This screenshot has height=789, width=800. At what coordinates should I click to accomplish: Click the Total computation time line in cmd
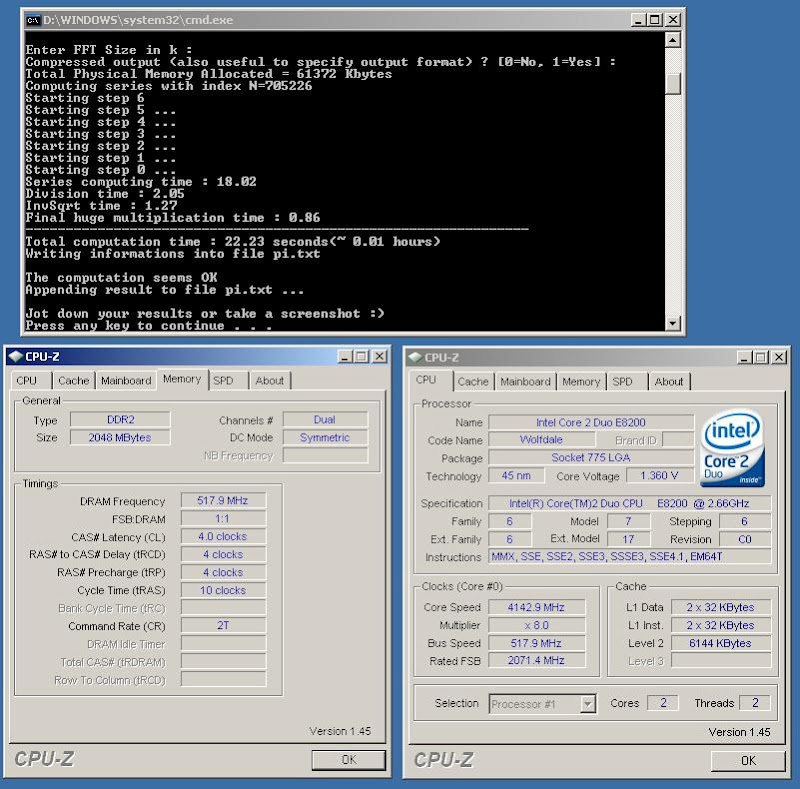point(233,241)
